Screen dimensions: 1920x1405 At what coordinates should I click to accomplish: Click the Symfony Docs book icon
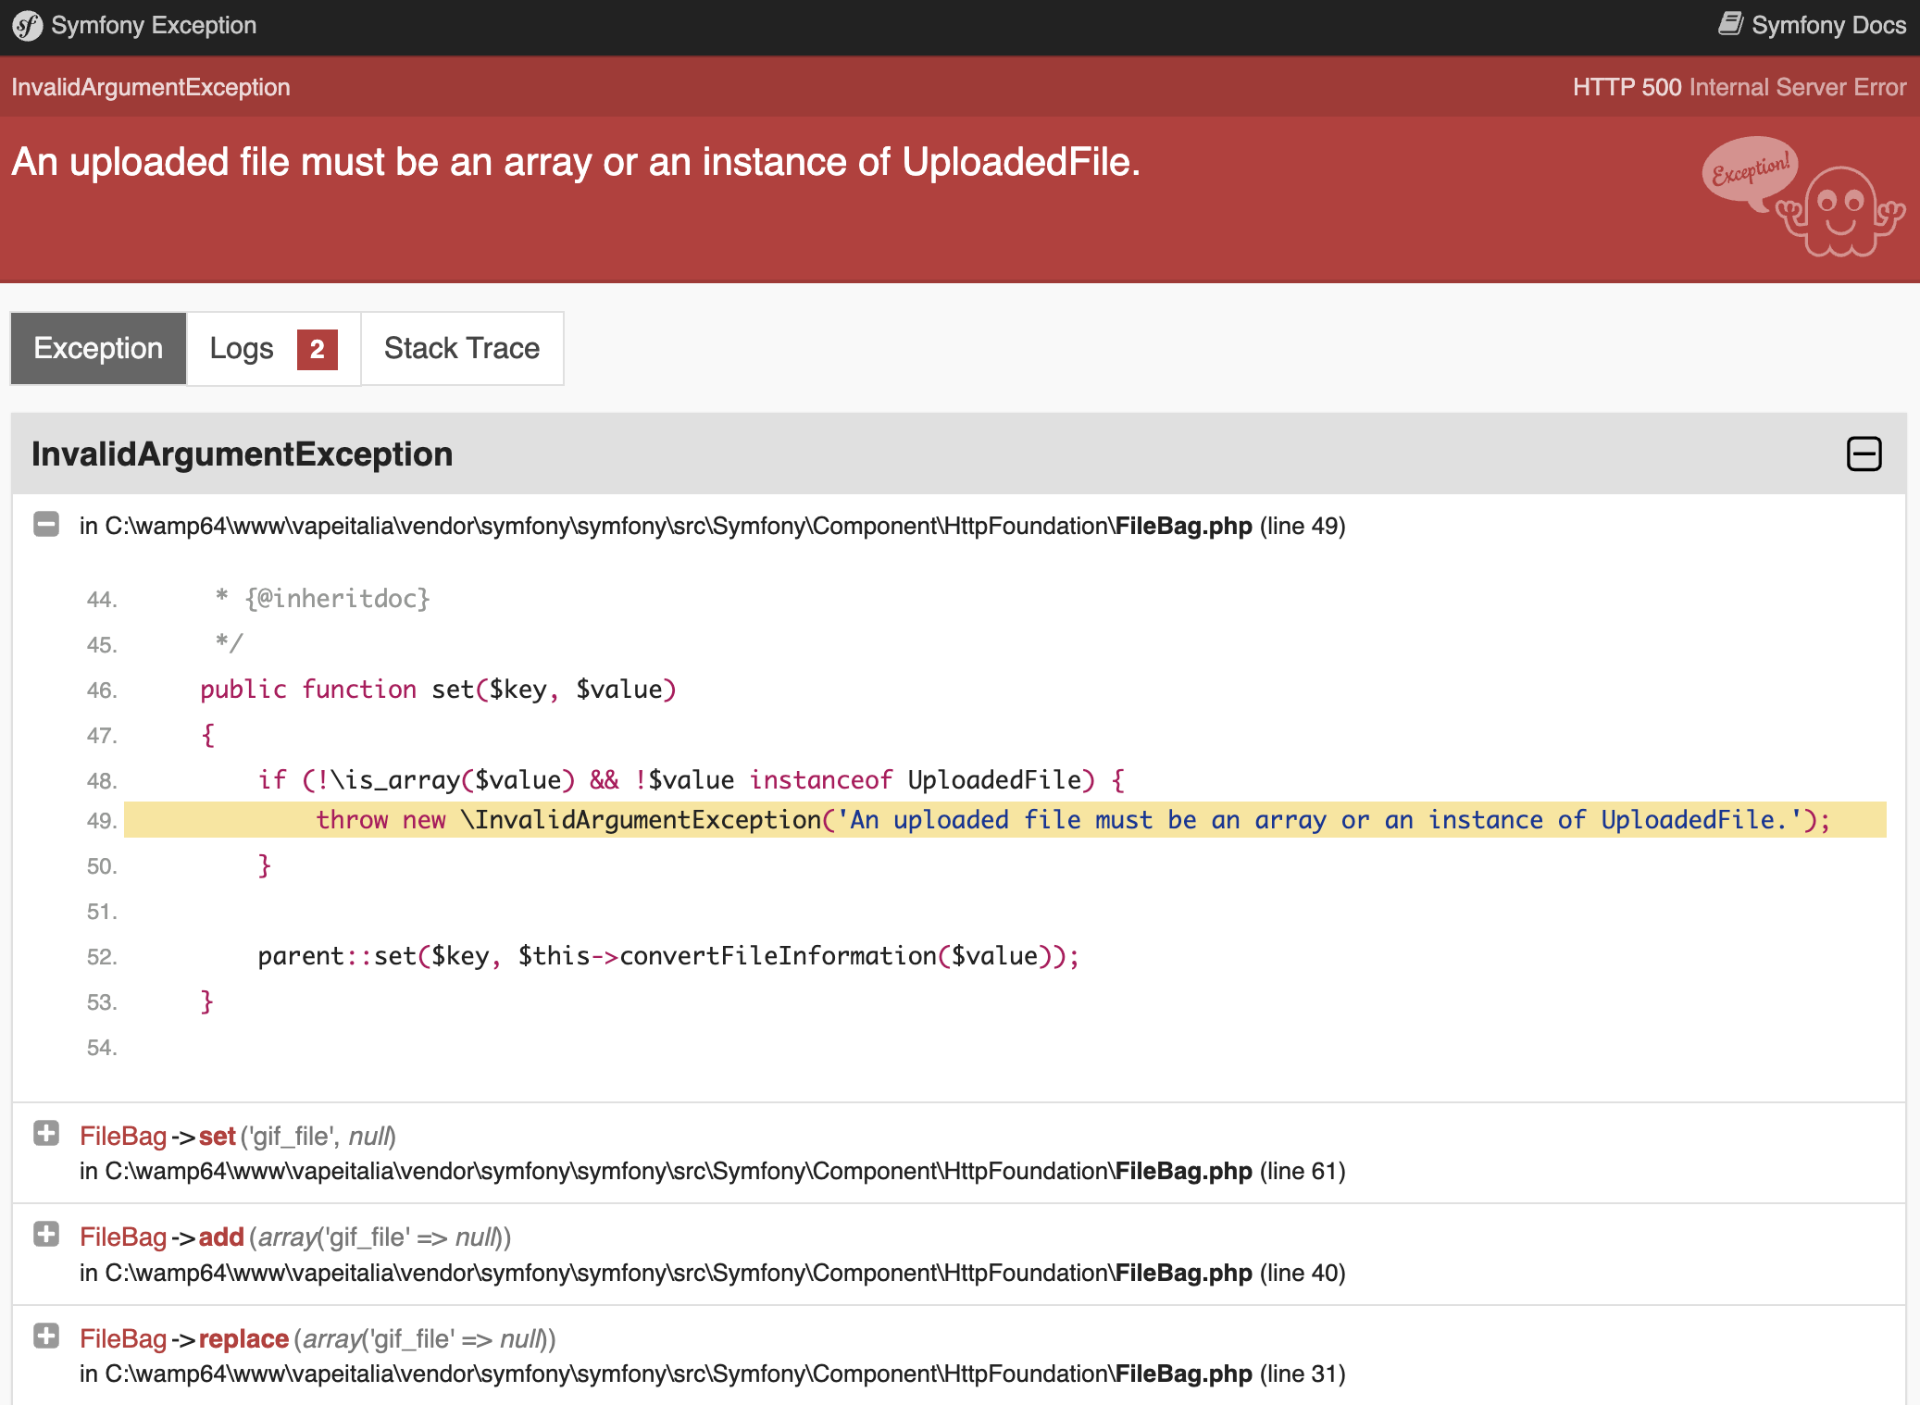[x=1730, y=24]
